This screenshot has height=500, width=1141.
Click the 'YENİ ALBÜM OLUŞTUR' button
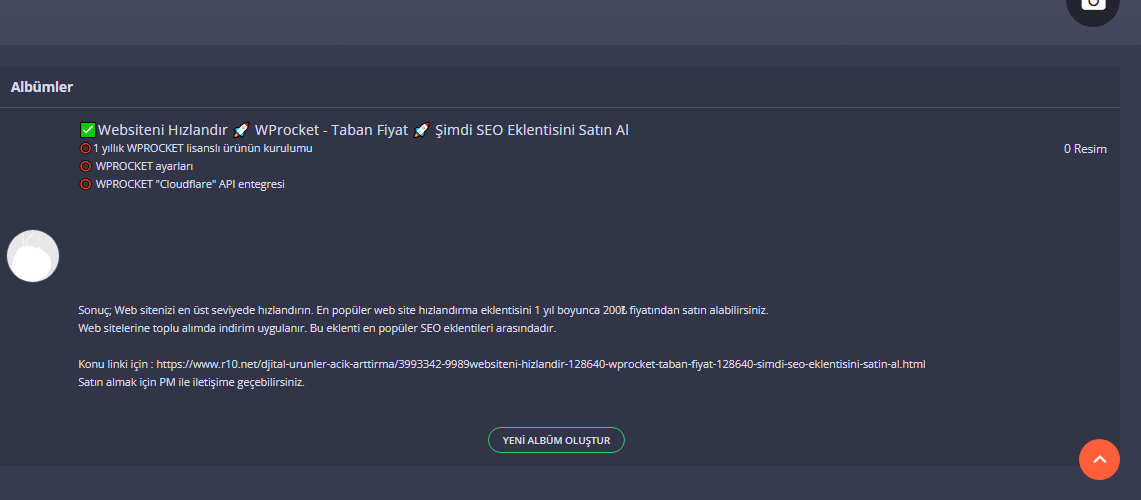point(556,440)
